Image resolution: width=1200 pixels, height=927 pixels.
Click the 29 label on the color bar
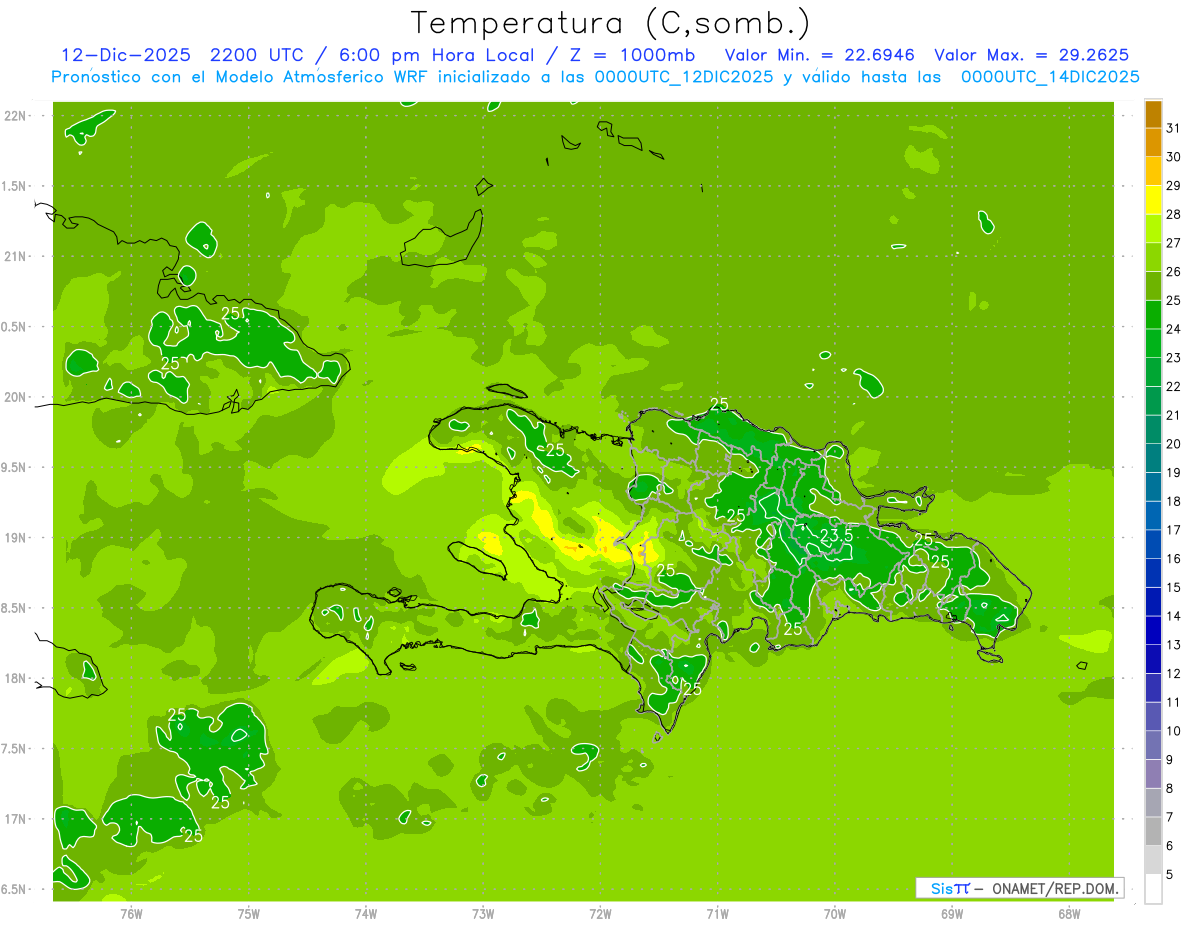(1173, 186)
